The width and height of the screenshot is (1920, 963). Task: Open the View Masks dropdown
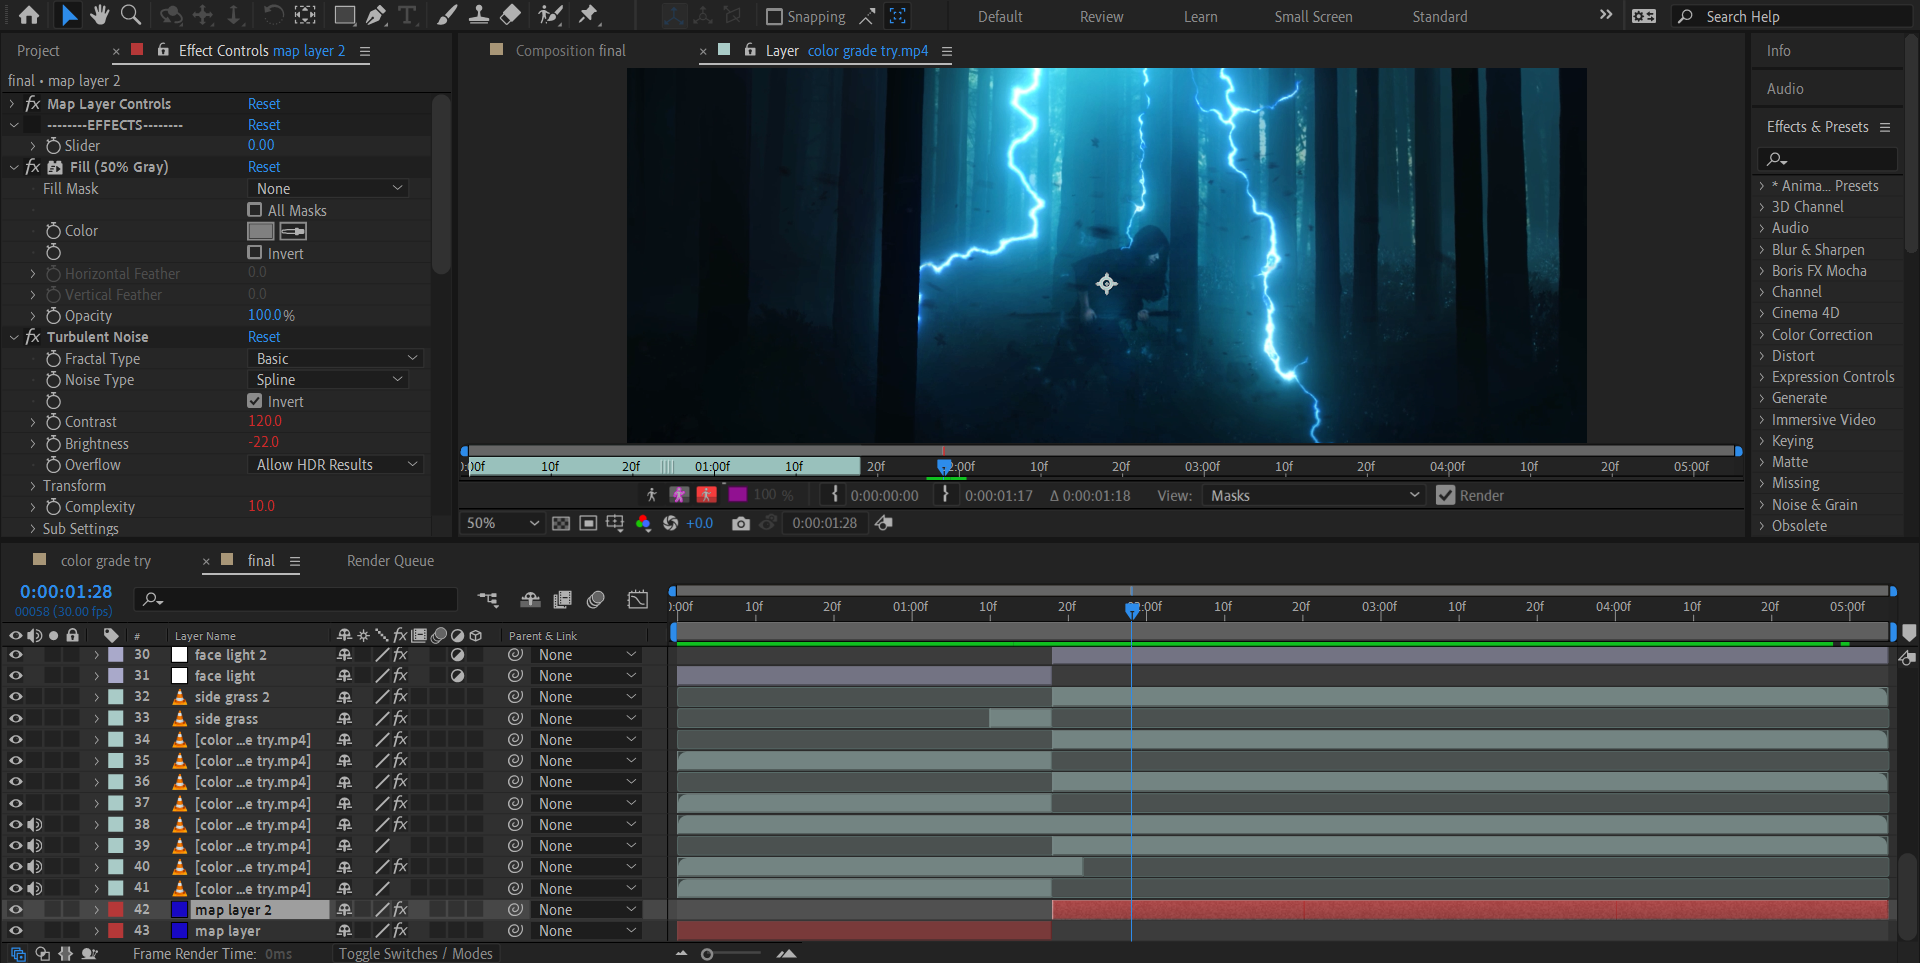1313,495
